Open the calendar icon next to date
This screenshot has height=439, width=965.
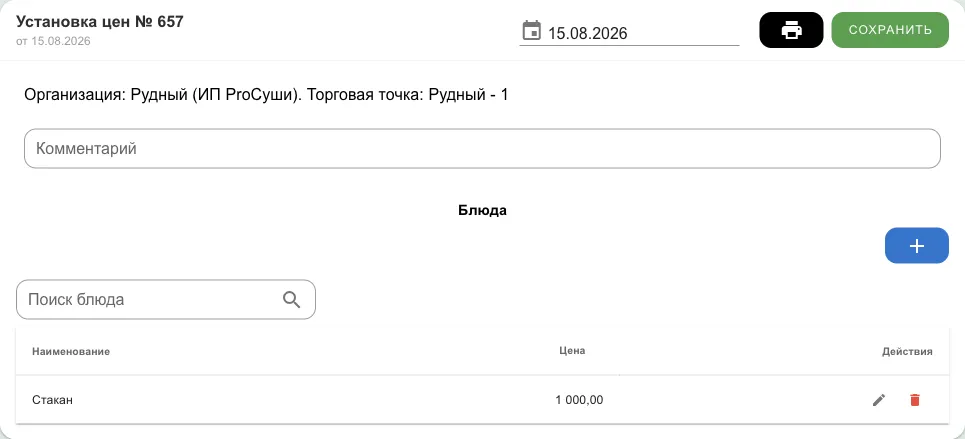[x=531, y=31]
